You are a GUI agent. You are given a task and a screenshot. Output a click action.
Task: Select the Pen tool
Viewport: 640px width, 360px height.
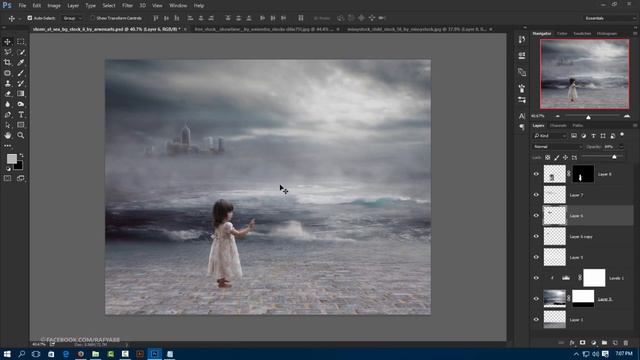click(7, 115)
